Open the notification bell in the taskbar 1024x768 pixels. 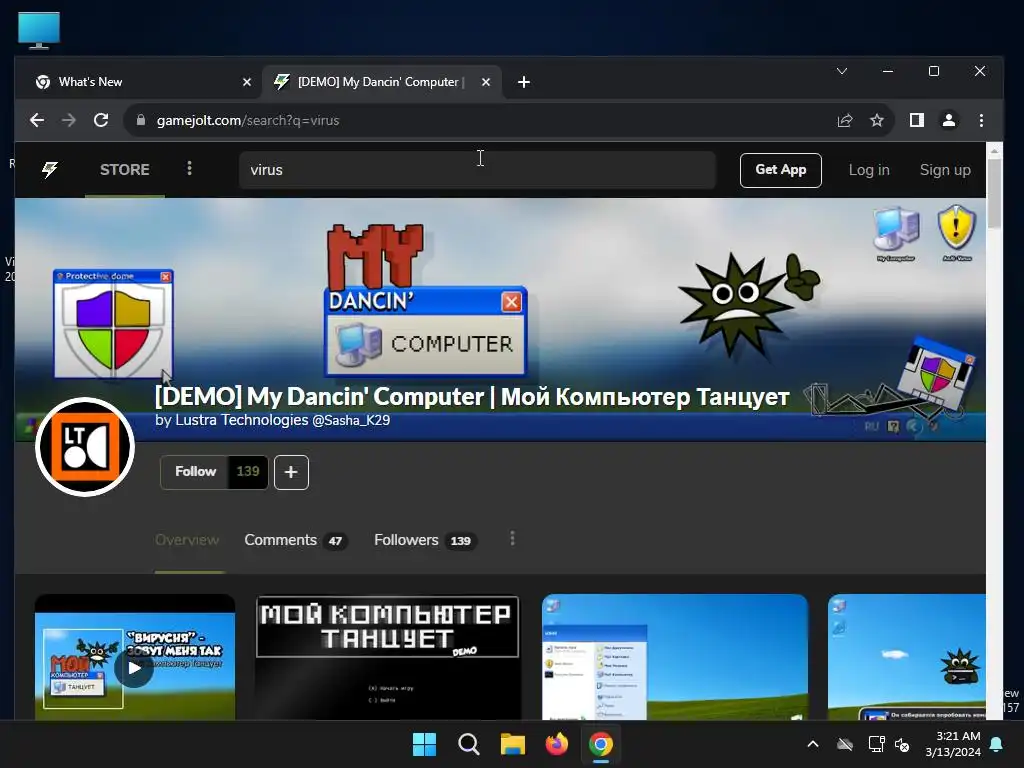(x=997, y=744)
